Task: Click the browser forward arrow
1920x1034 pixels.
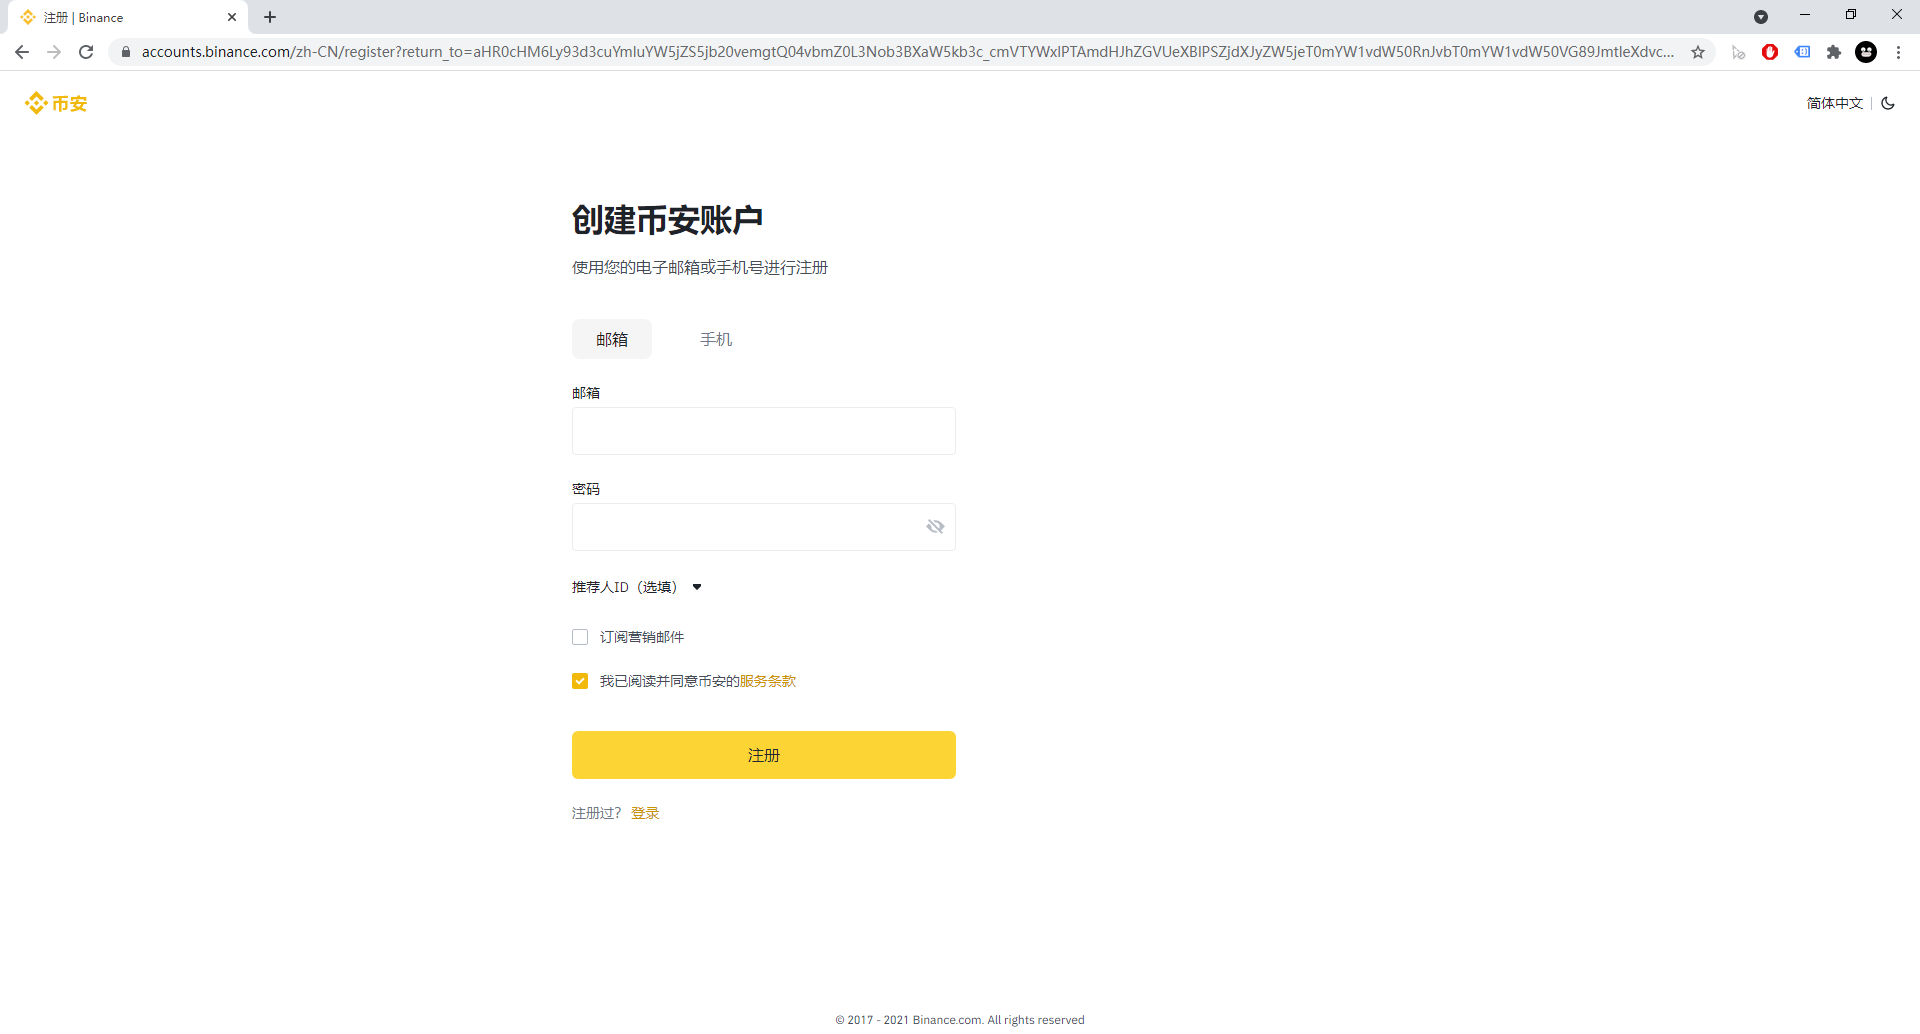Action: click(54, 52)
